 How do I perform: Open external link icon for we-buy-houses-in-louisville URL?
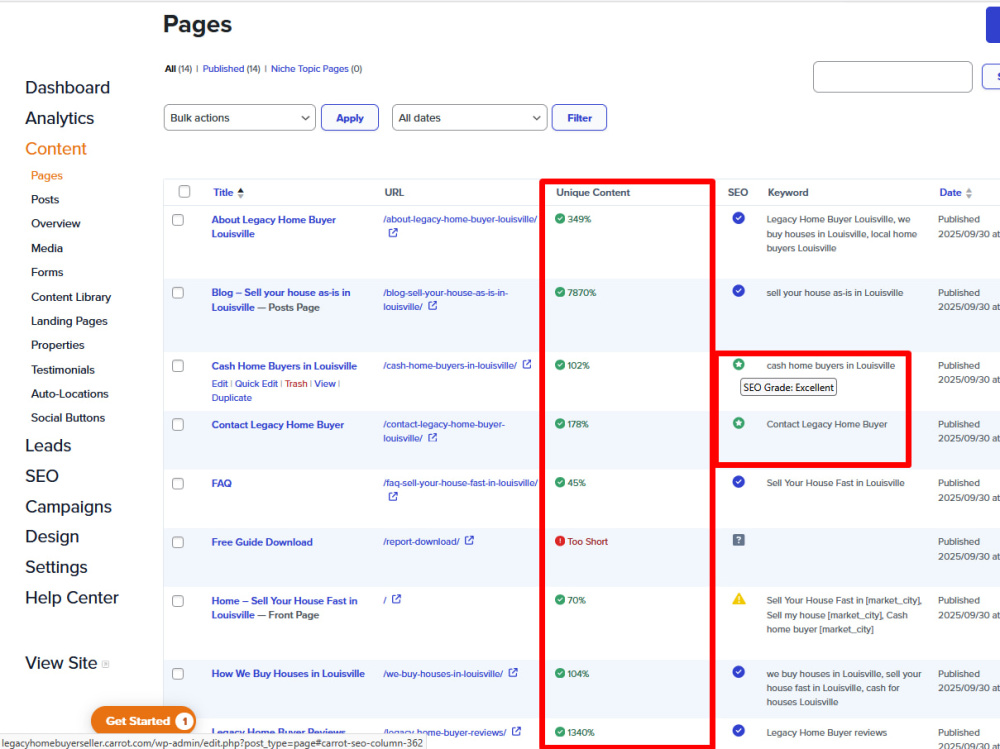(x=513, y=672)
